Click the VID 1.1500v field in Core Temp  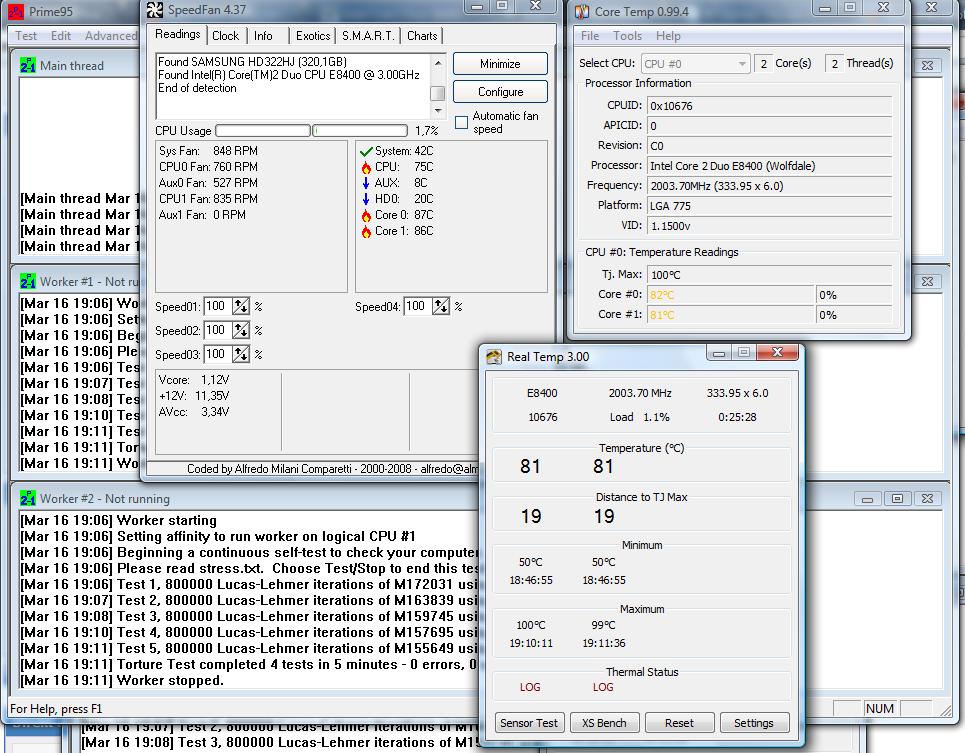[x=769, y=226]
